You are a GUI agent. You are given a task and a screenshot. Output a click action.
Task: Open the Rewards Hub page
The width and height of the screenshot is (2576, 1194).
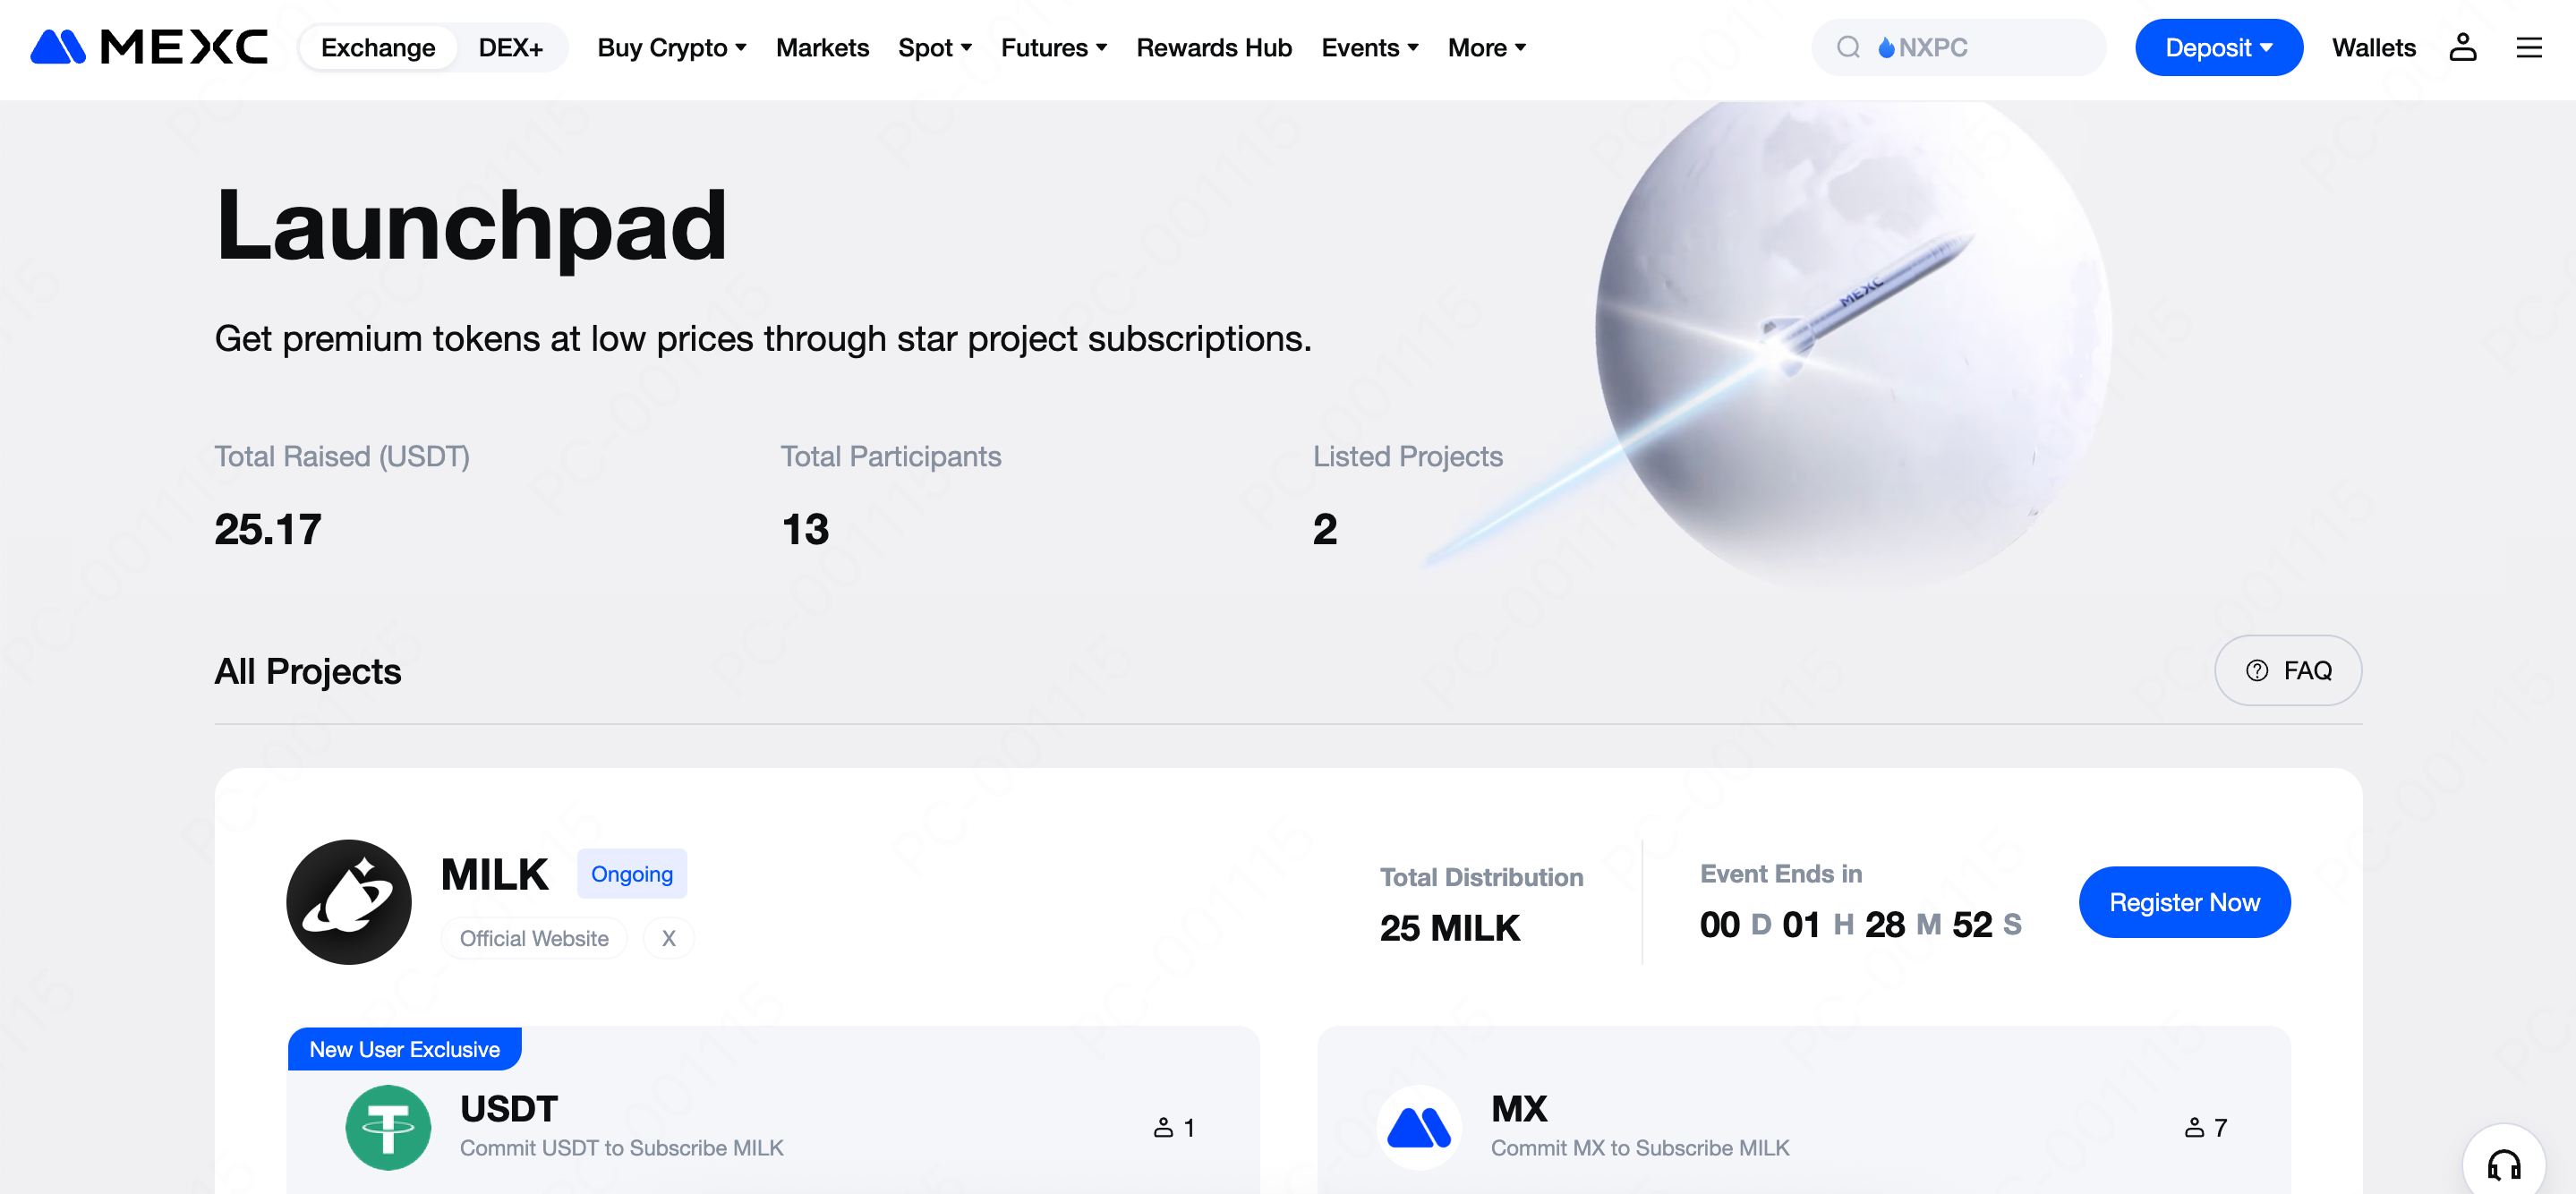[x=1214, y=47]
